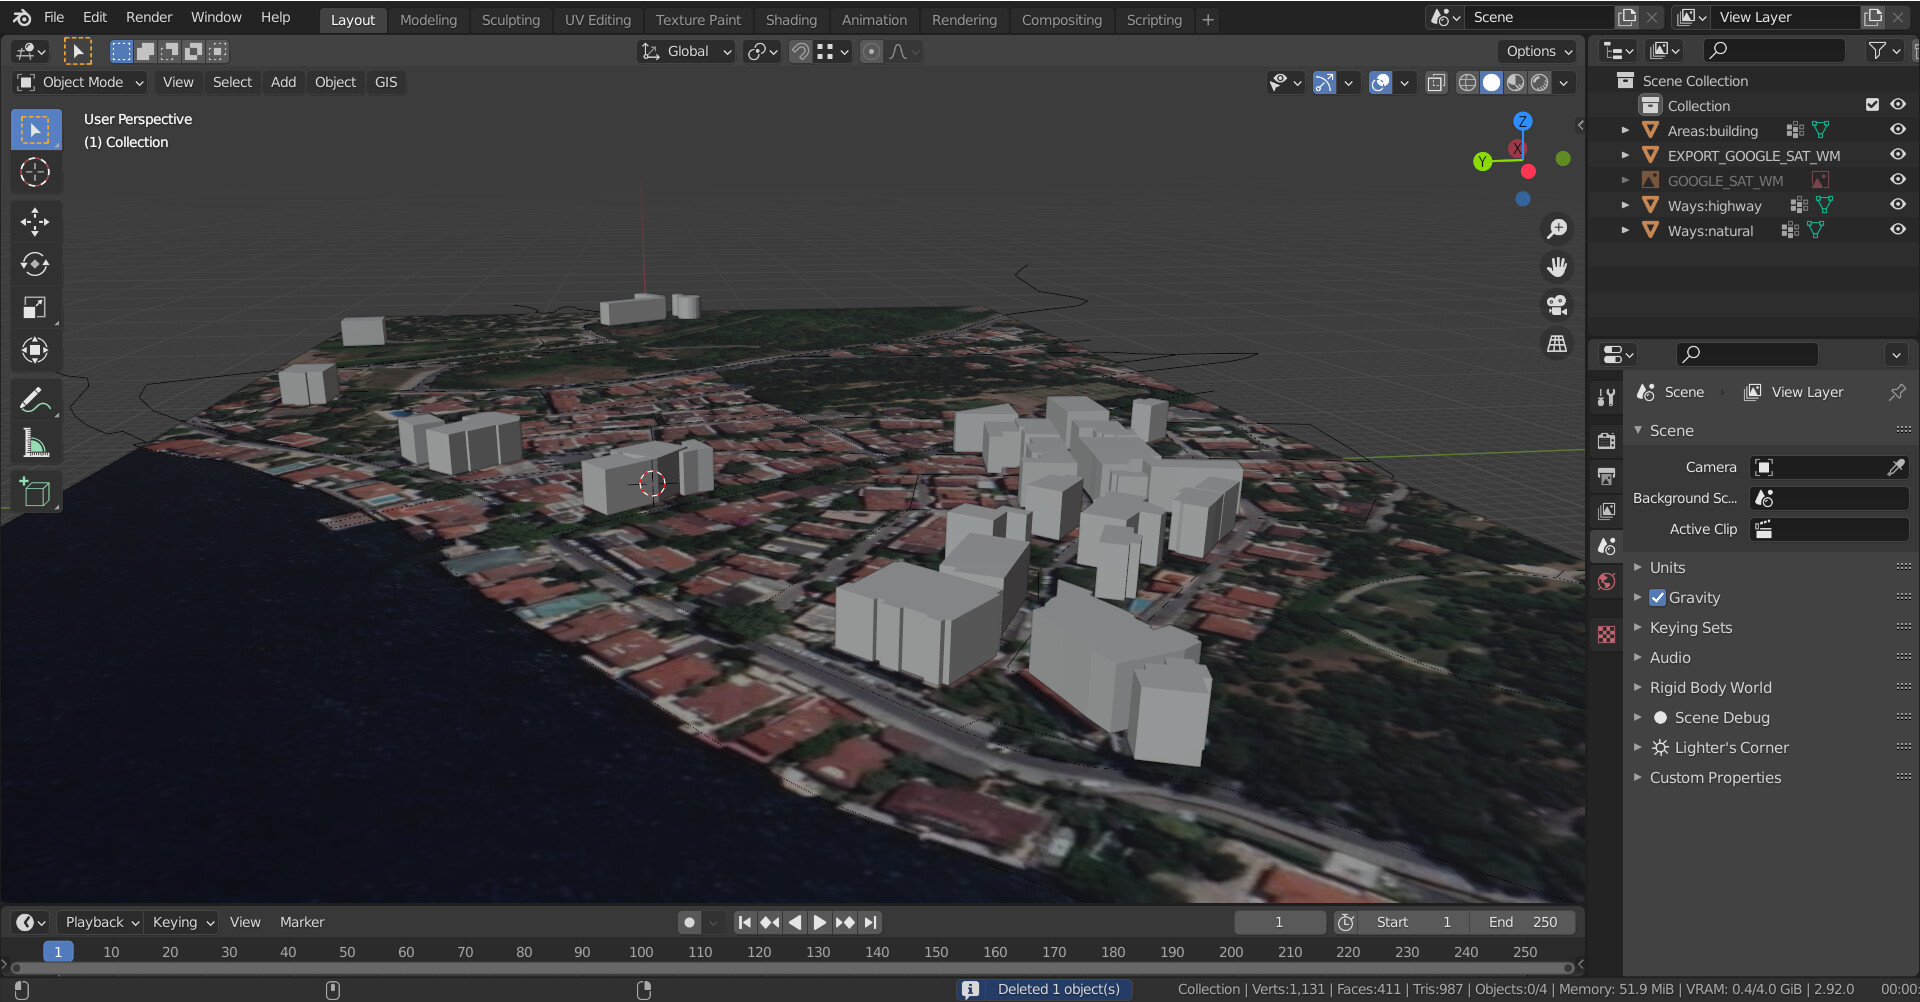1920x1002 pixels.
Task: Select the Annotate tool
Action: [36, 400]
